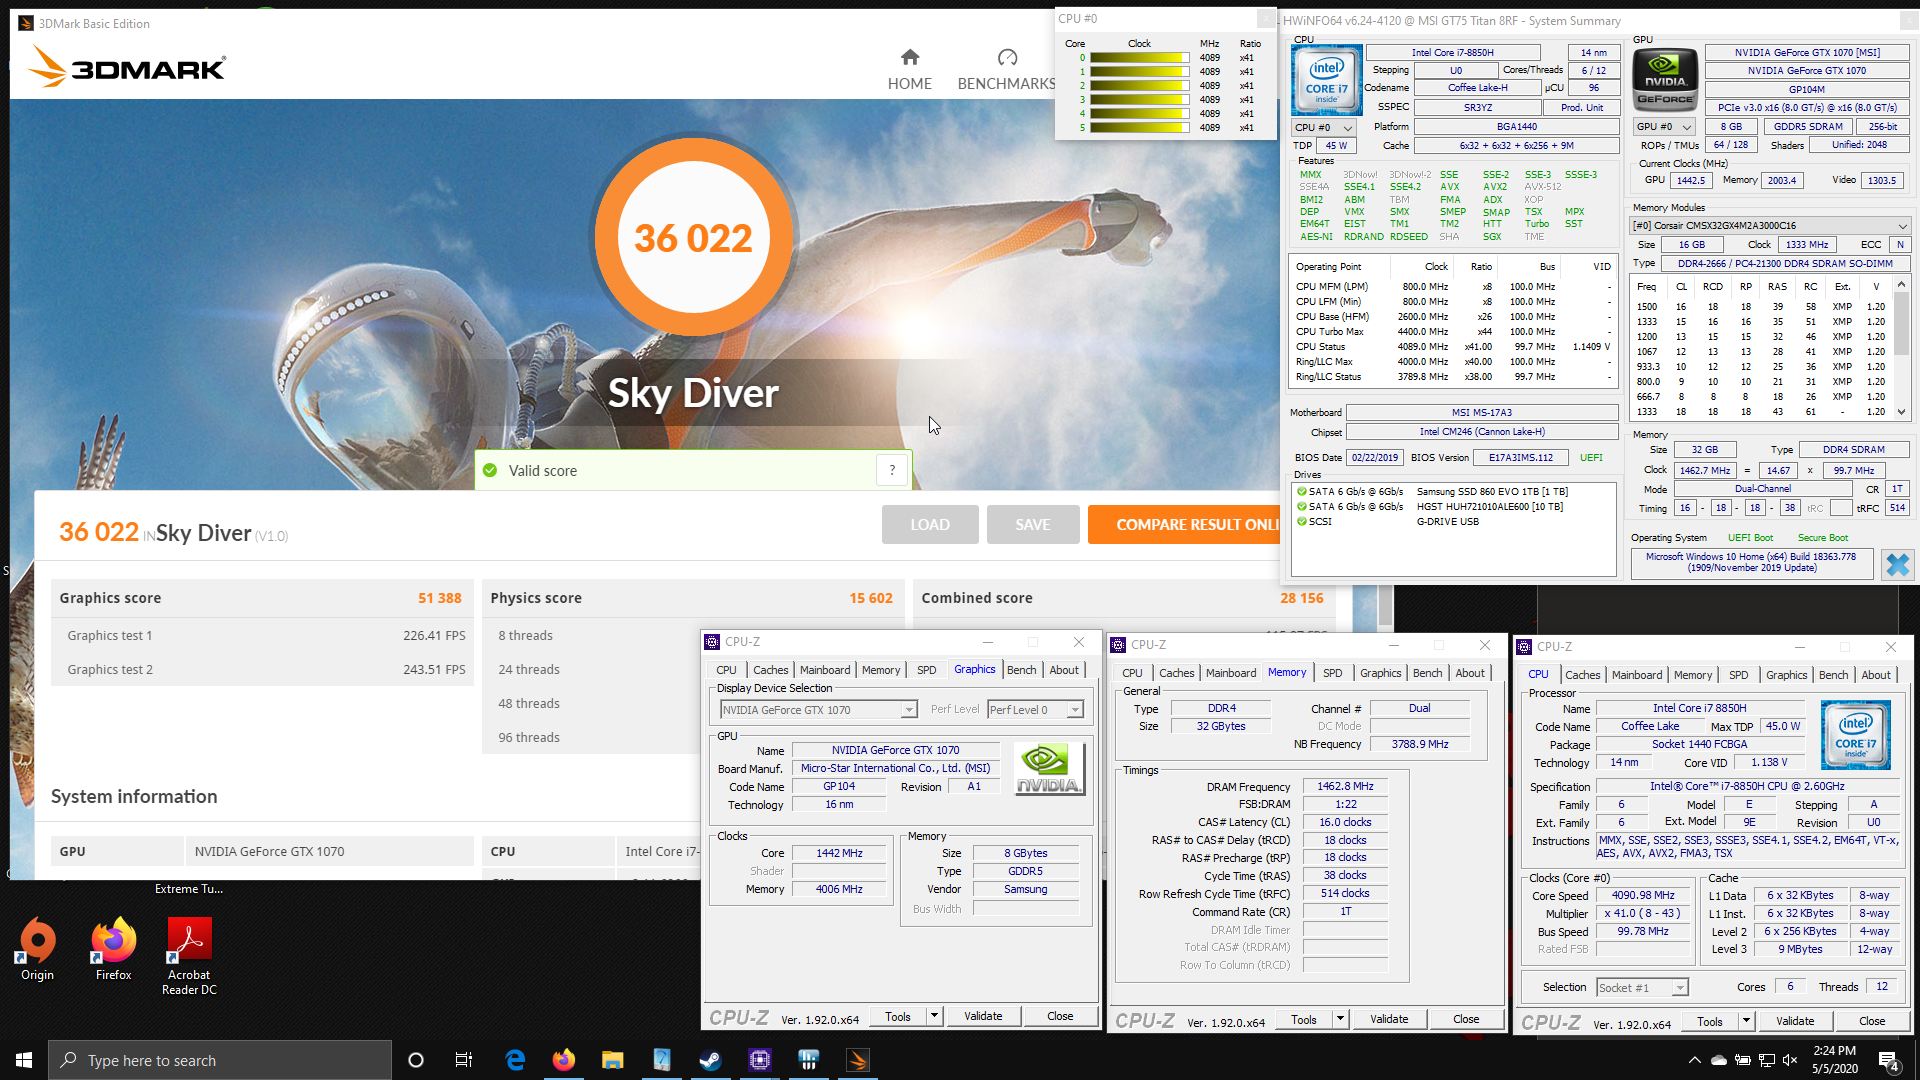The height and width of the screenshot is (1080, 1920).
Task: Open Caches tab in CPU-Z Memory window
Action: point(1176,673)
